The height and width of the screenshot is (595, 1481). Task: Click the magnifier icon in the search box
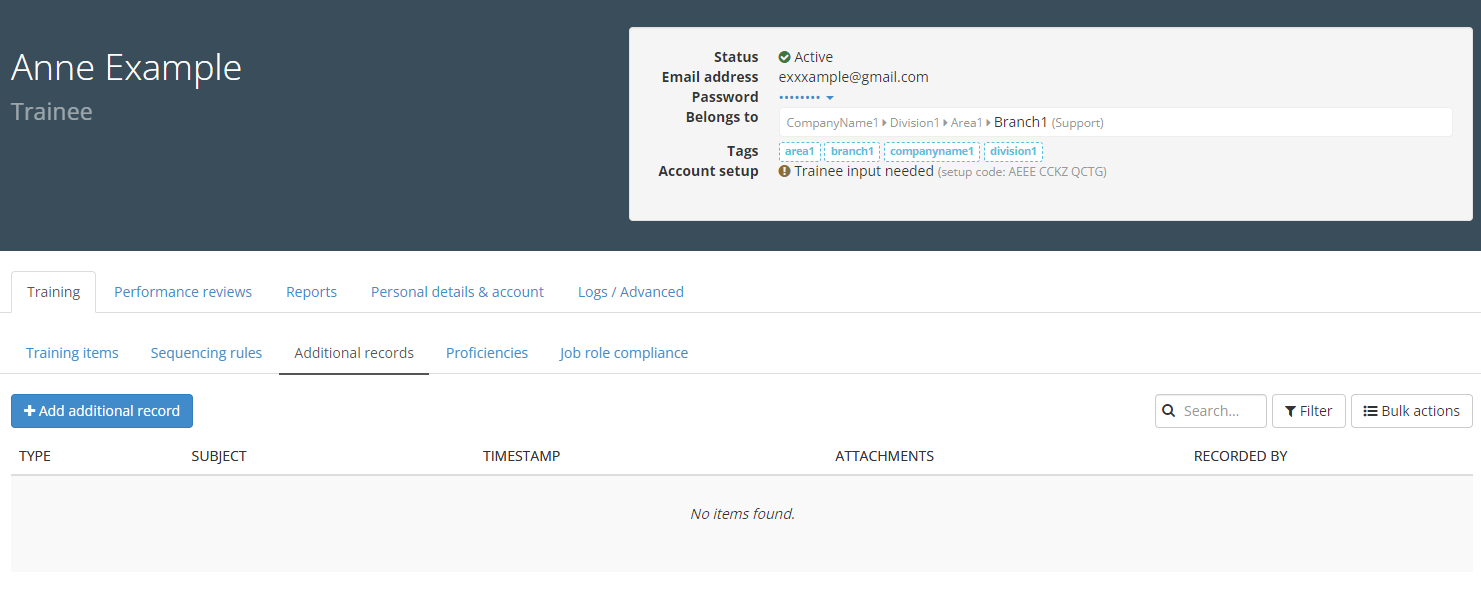(x=1169, y=411)
